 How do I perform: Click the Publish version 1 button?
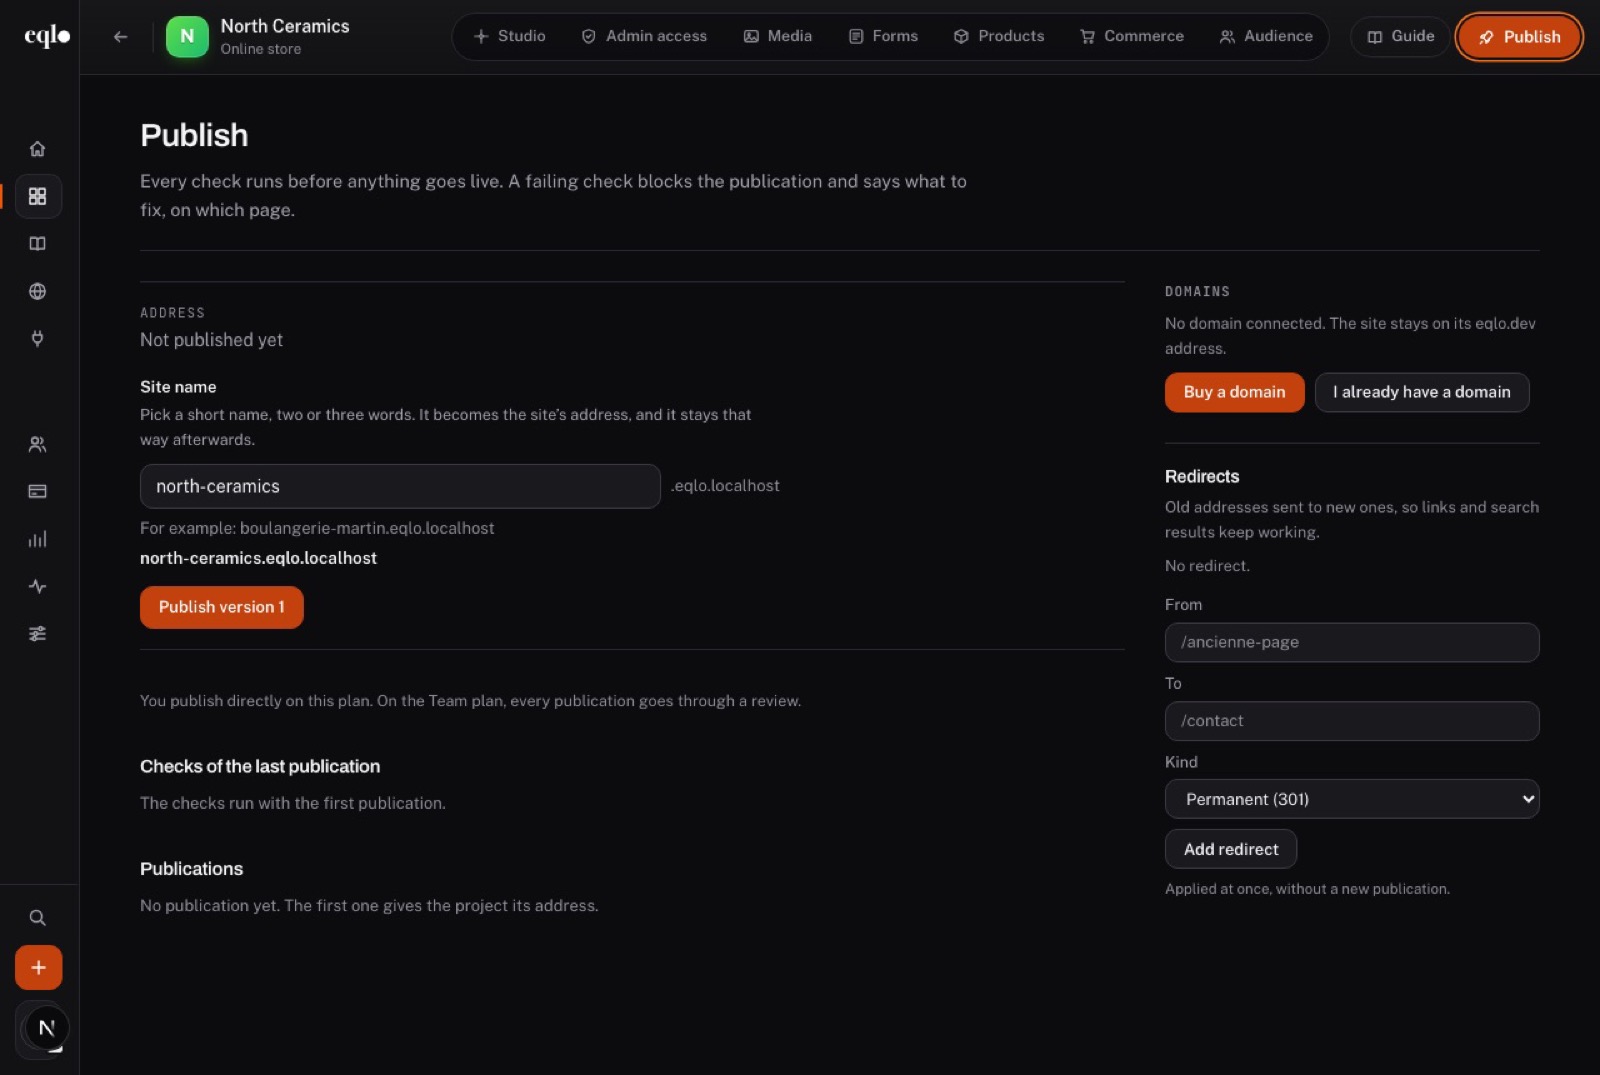click(222, 607)
